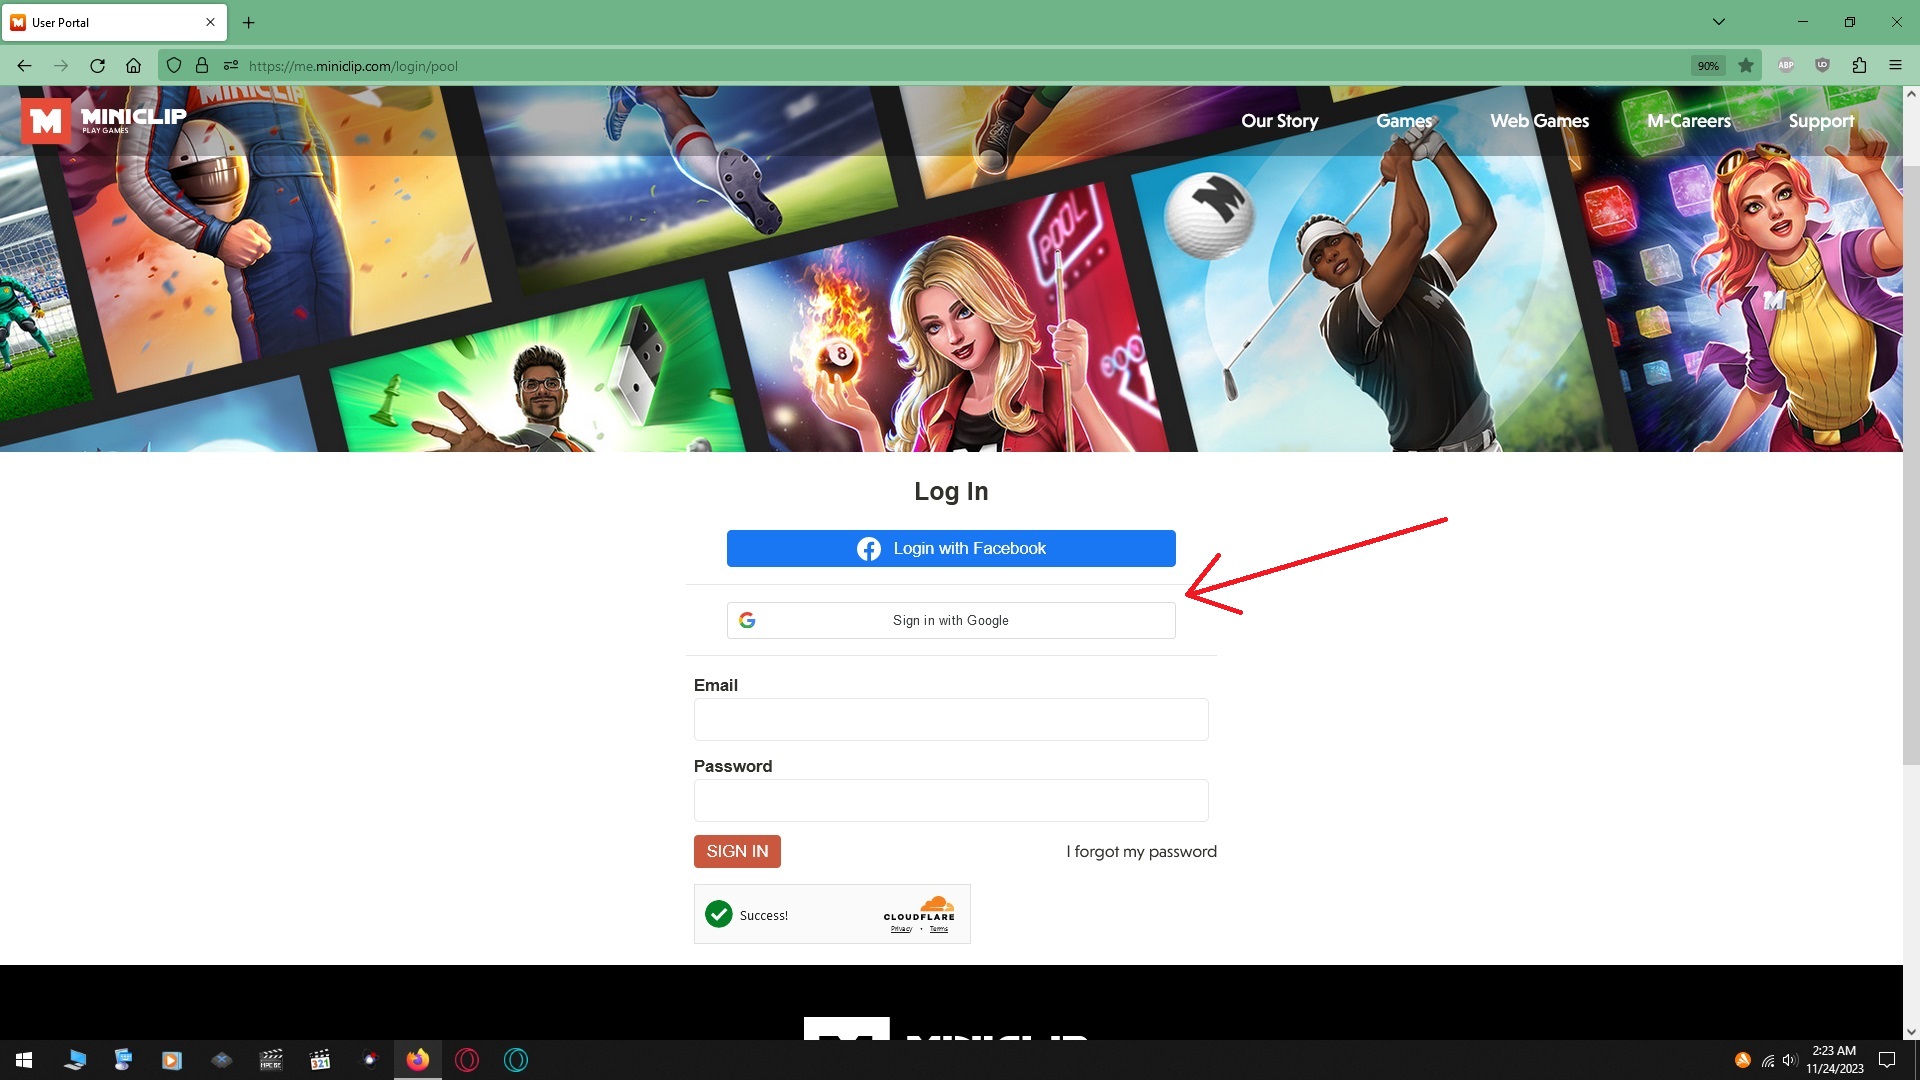
Task: Open the Adblock Plus extension icon
Action: click(x=1786, y=66)
